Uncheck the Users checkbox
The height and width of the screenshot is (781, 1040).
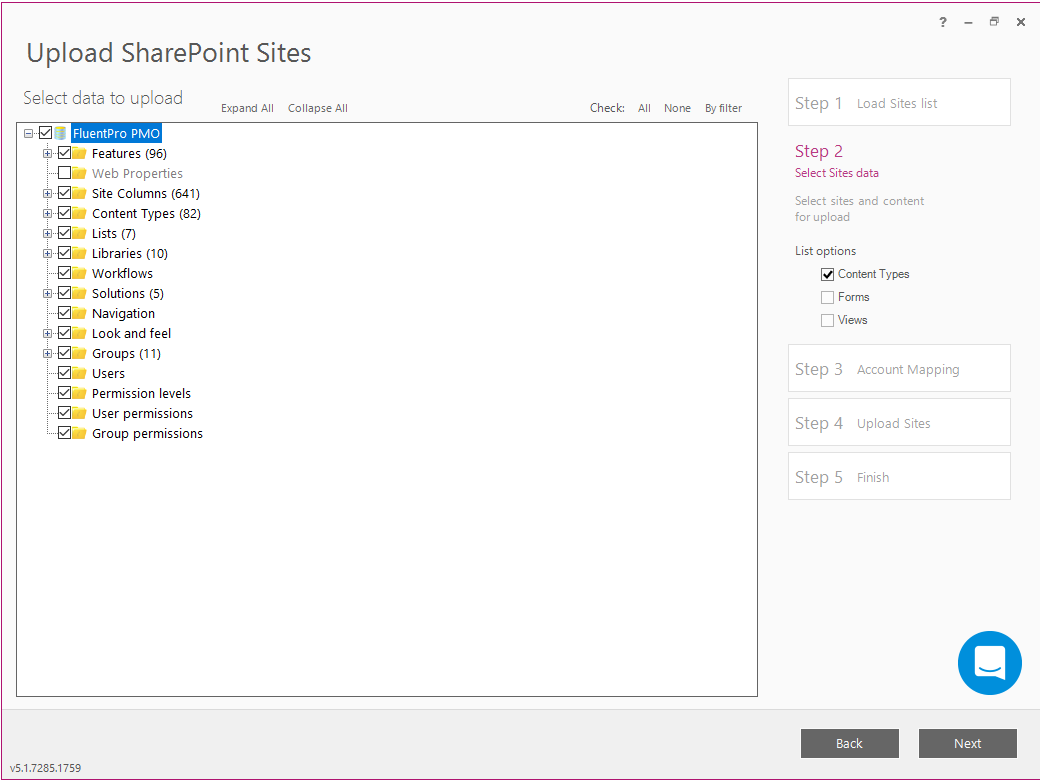click(x=64, y=373)
